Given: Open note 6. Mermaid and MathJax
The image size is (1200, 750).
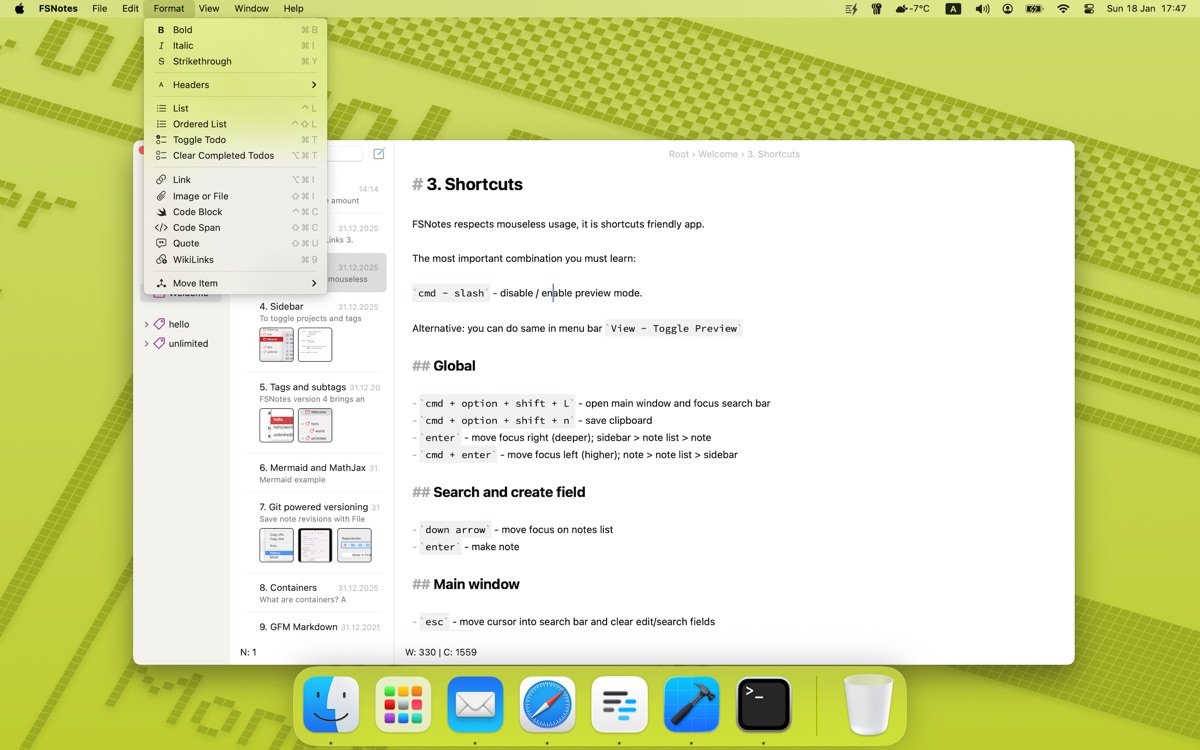Looking at the screenshot, I should pyautogui.click(x=314, y=473).
